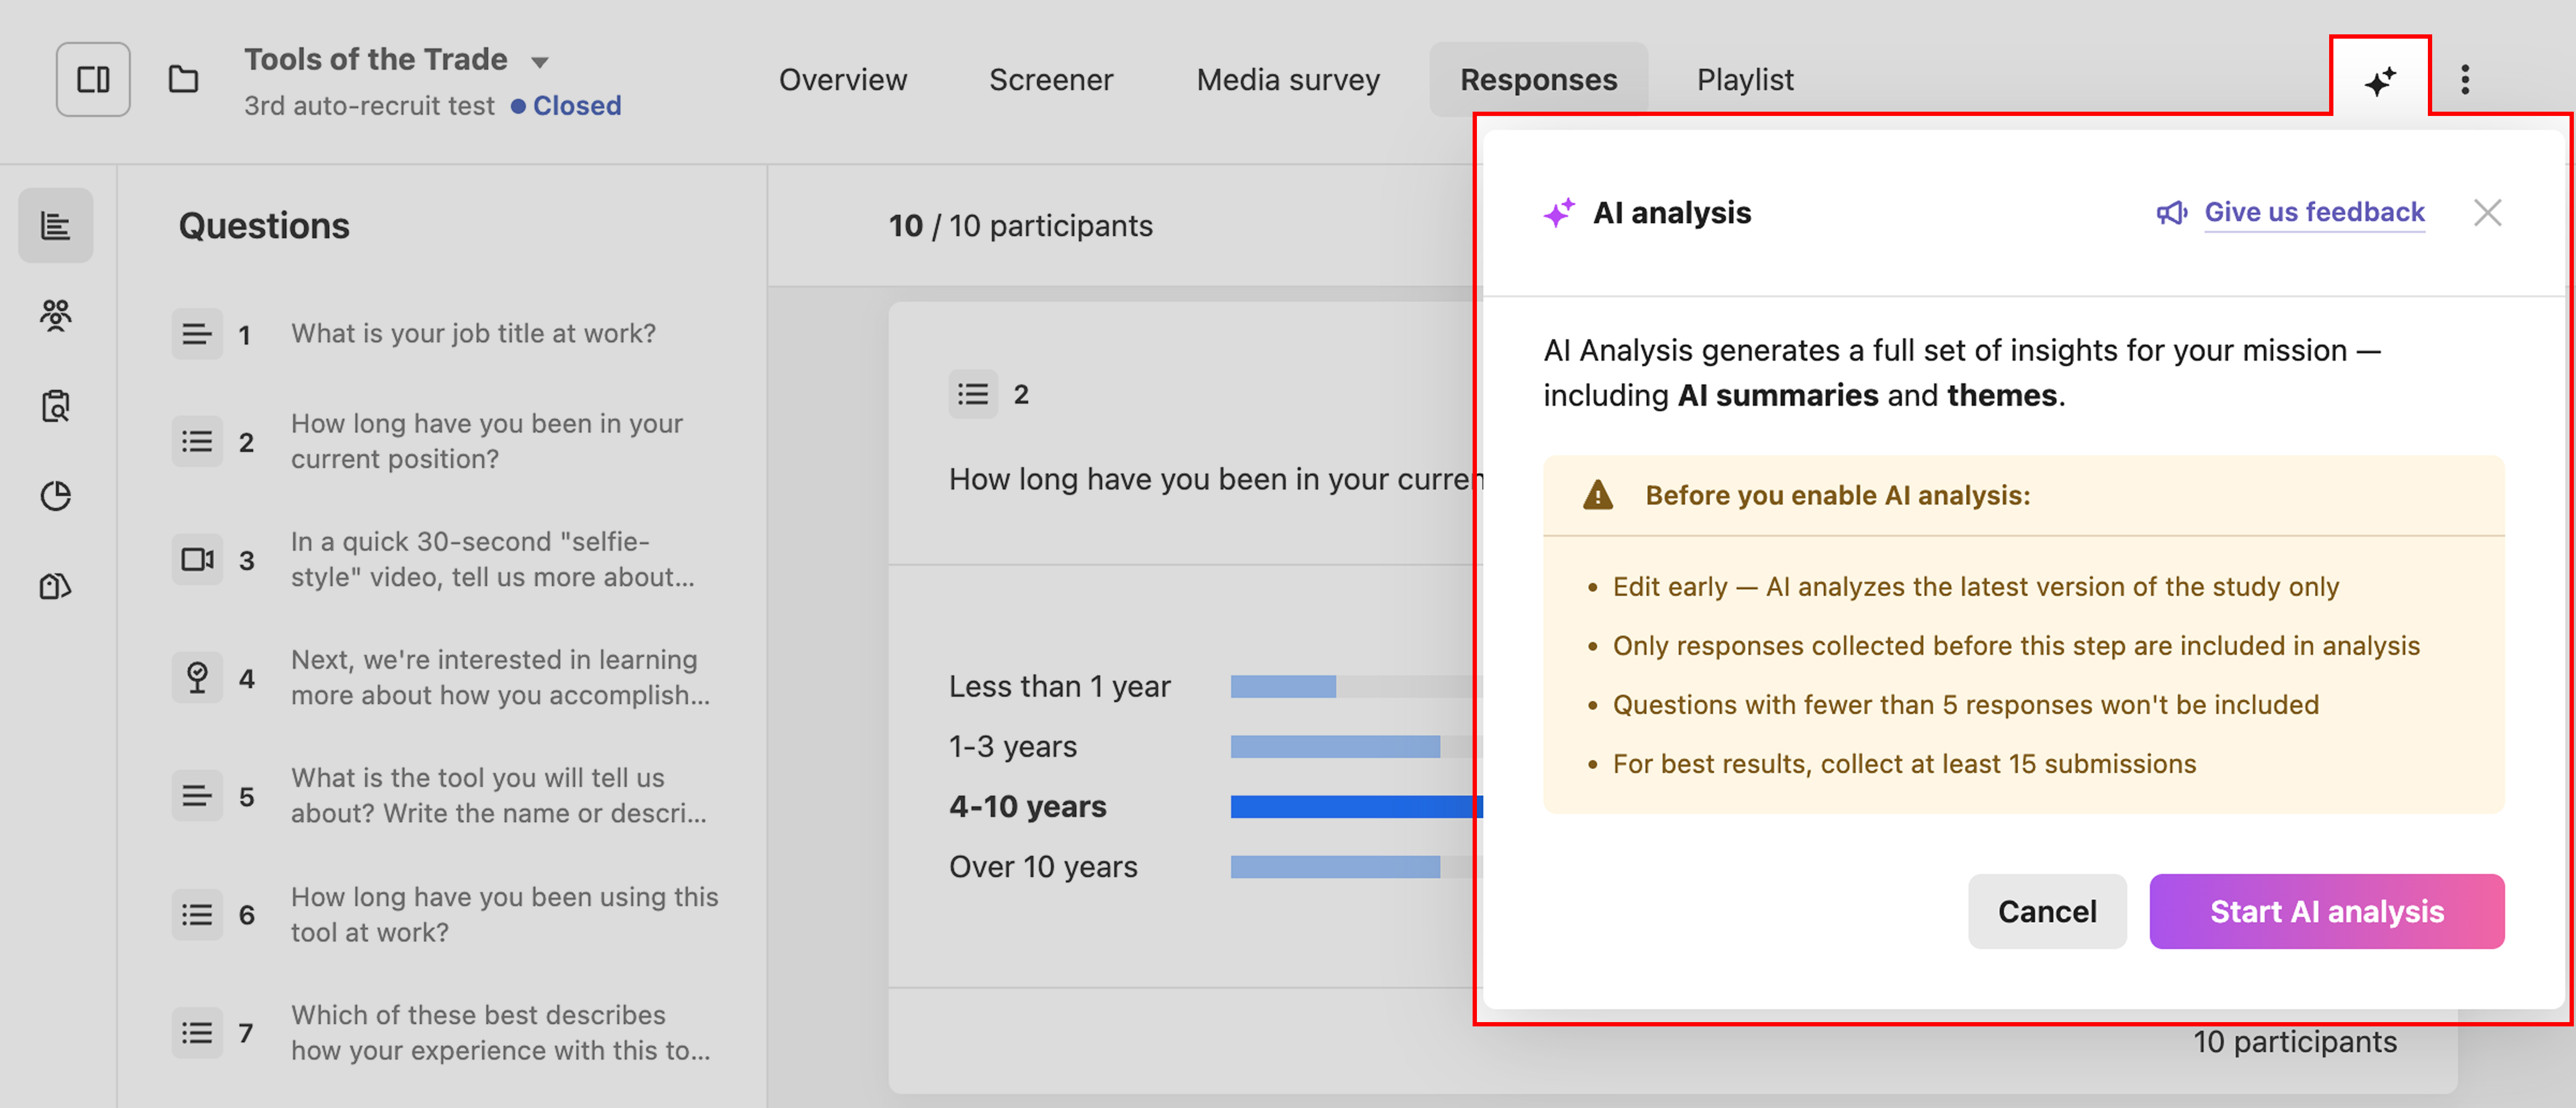Close the AI analysis panel

point(2486,212)
